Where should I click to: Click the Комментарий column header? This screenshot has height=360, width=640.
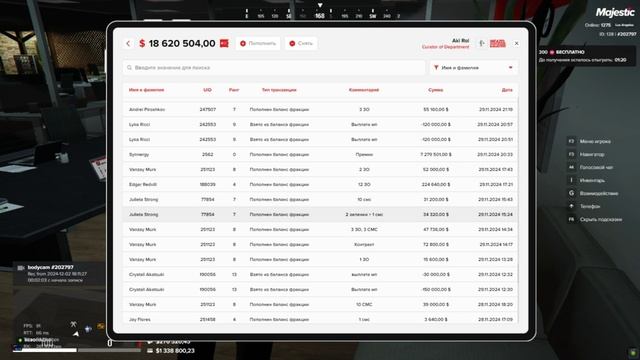tap(364, 90)
